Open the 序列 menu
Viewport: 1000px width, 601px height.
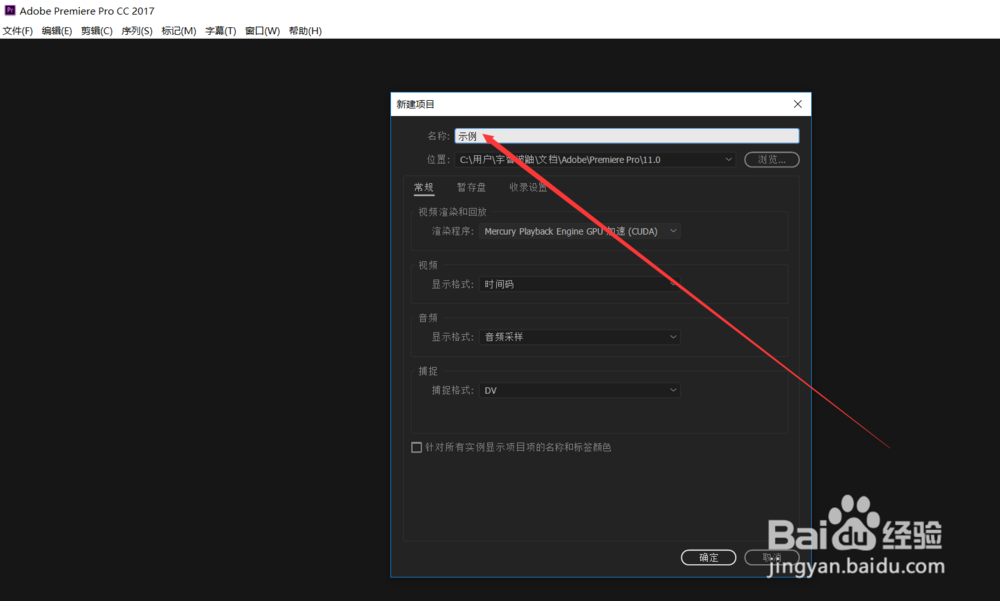(x=137, y=30)
